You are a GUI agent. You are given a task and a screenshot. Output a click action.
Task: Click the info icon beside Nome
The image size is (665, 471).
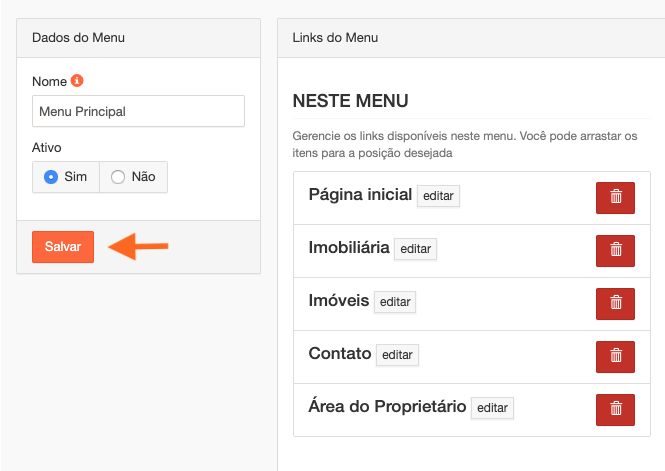click(77, 81)
